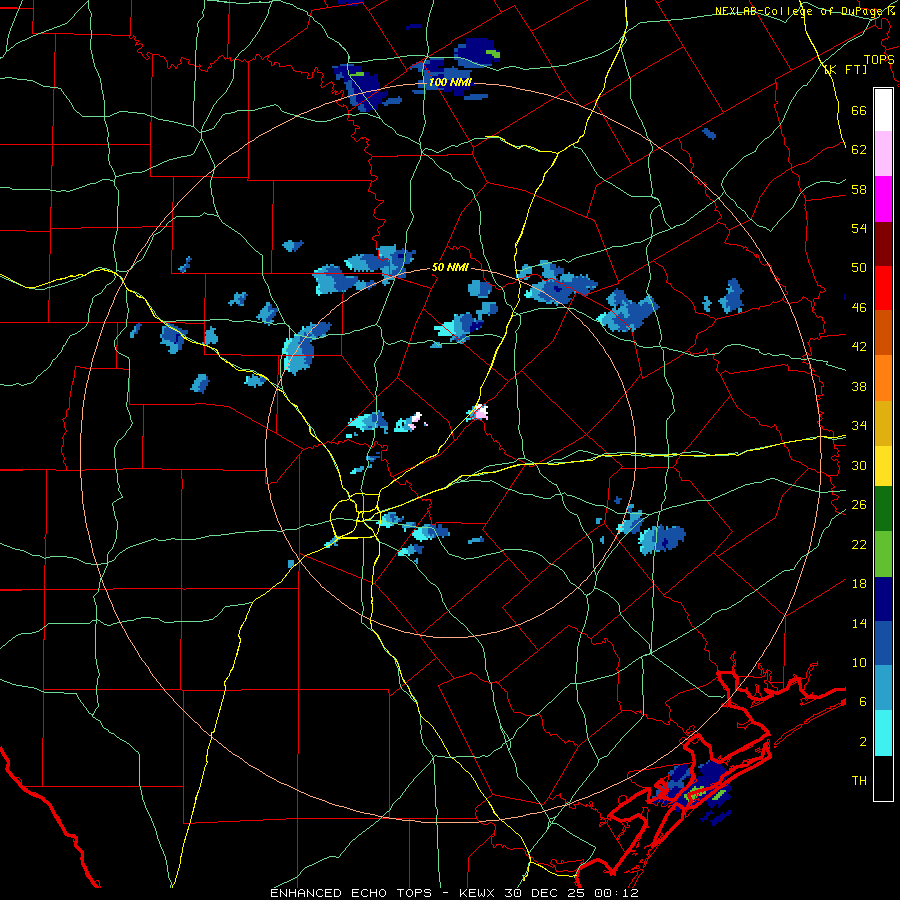The image size is (900, 900).
Task: Click the 100 NMI range ring label
Action: point(450,82)
